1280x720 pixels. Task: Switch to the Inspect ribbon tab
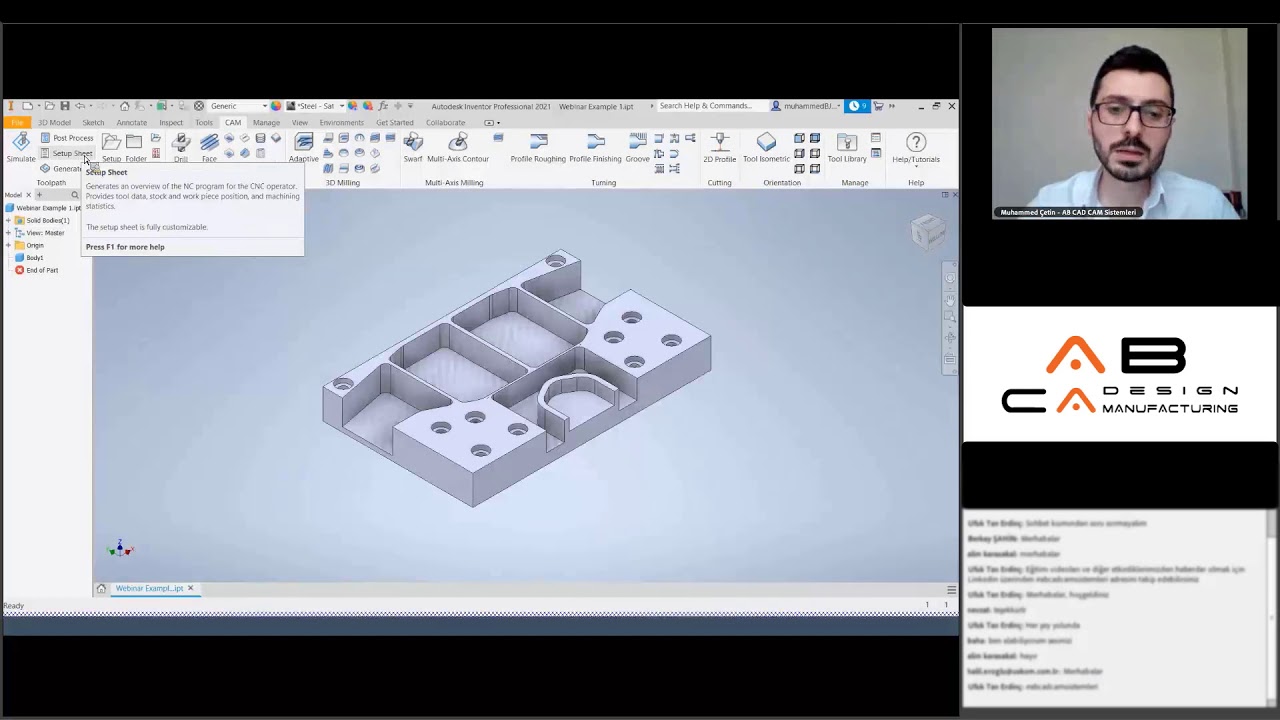[x=171, y=122]
